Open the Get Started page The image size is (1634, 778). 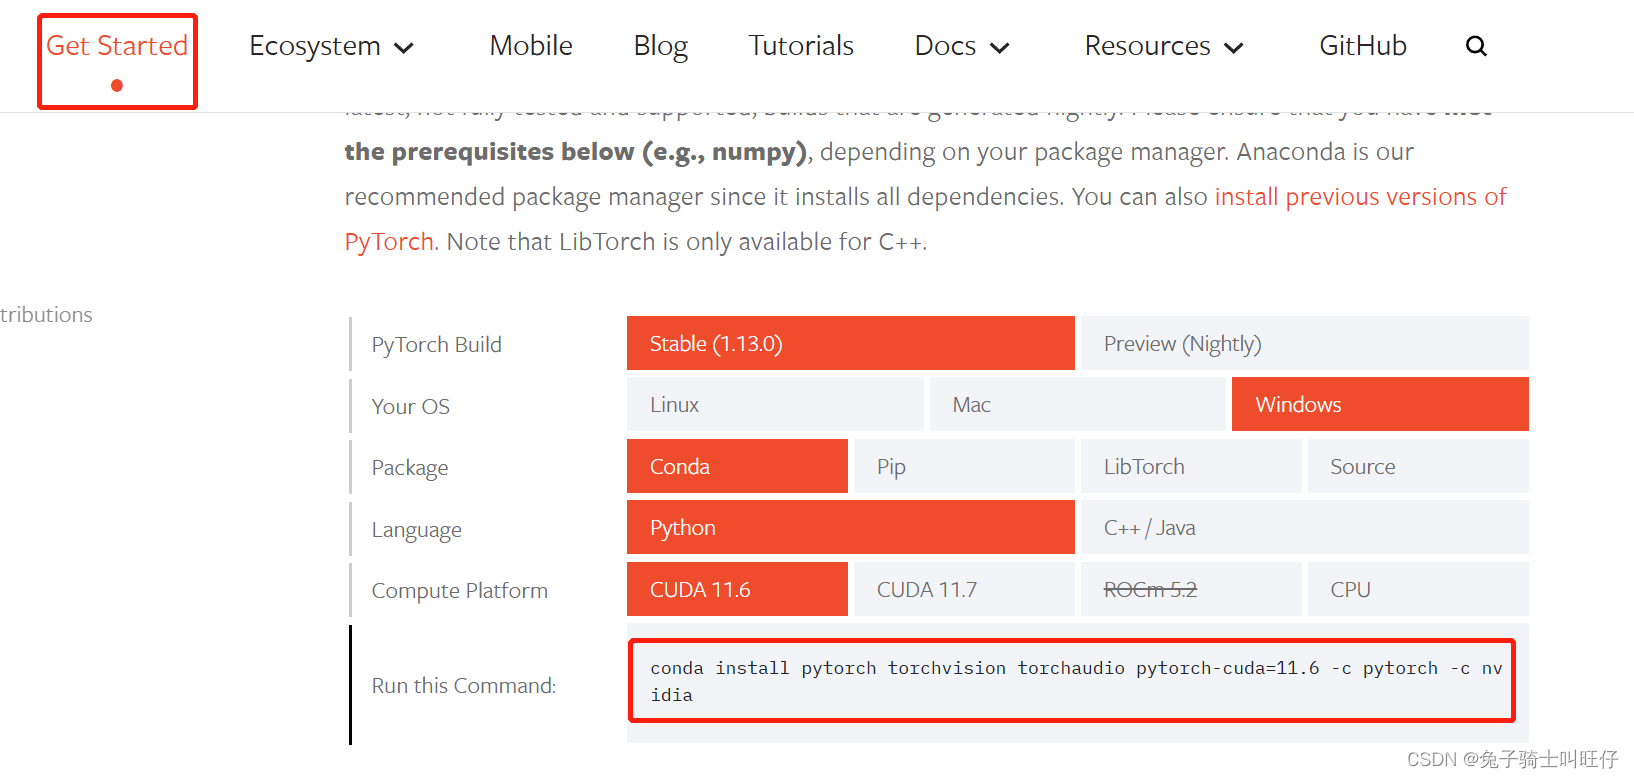pyautogui.click(x=117, y=46)
